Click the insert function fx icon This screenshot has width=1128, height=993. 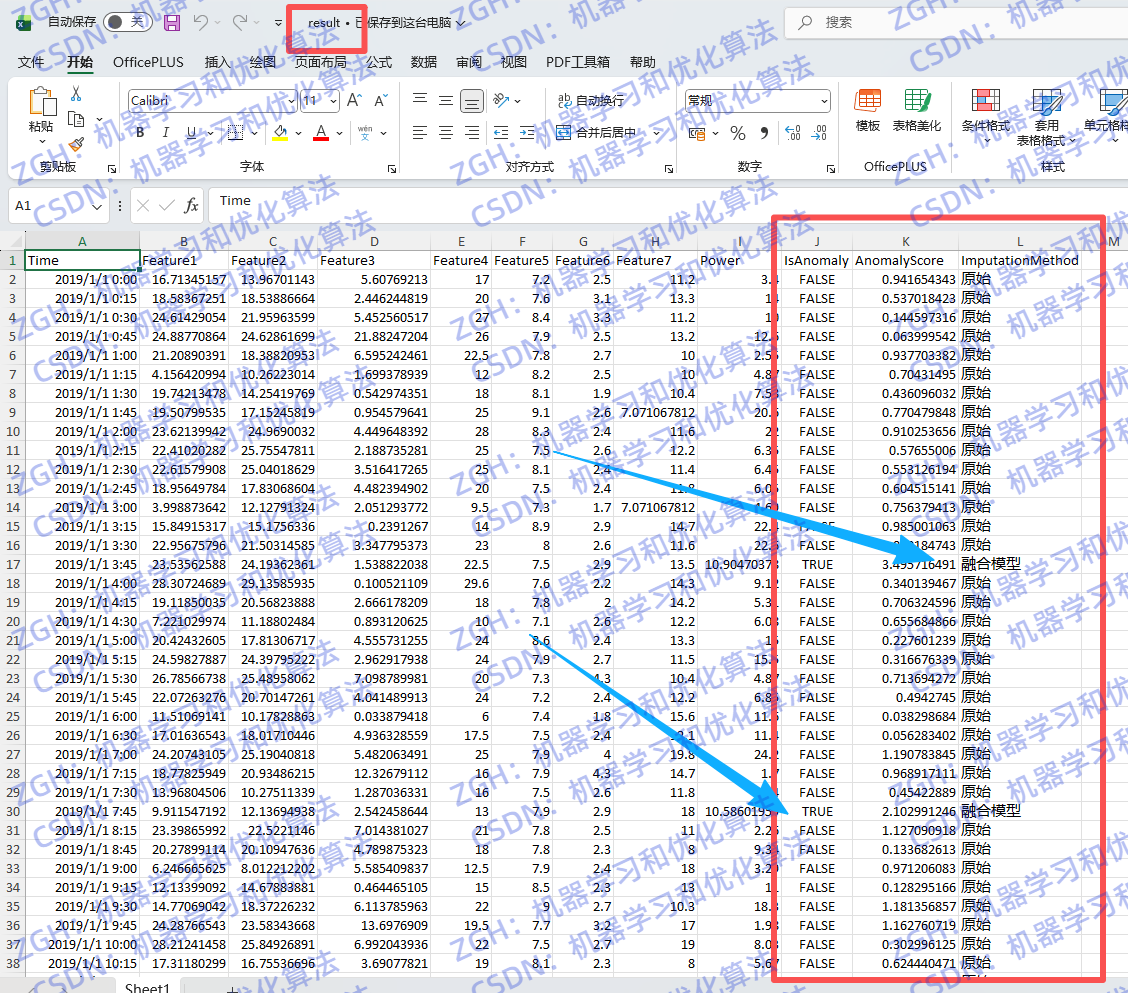(191, 206)
